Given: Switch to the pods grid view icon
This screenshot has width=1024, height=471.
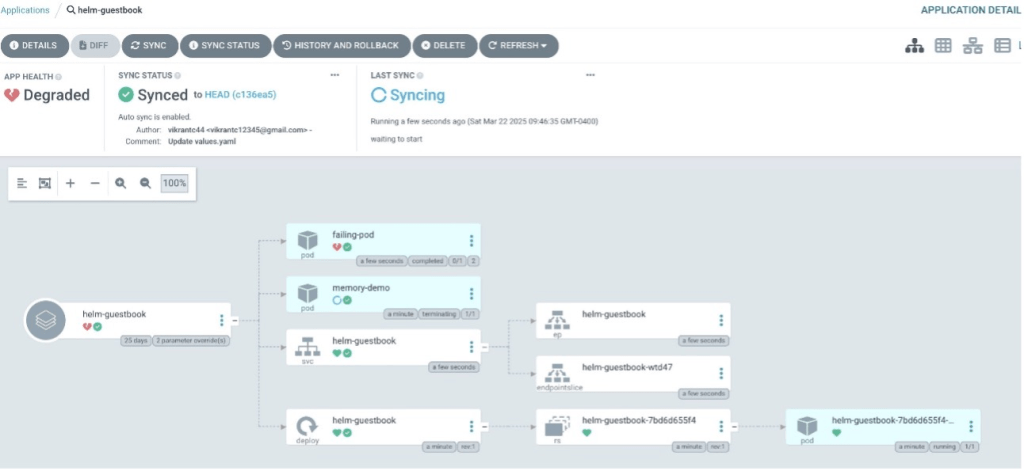Looking at the screenshot, I should [x=942, y=46].
